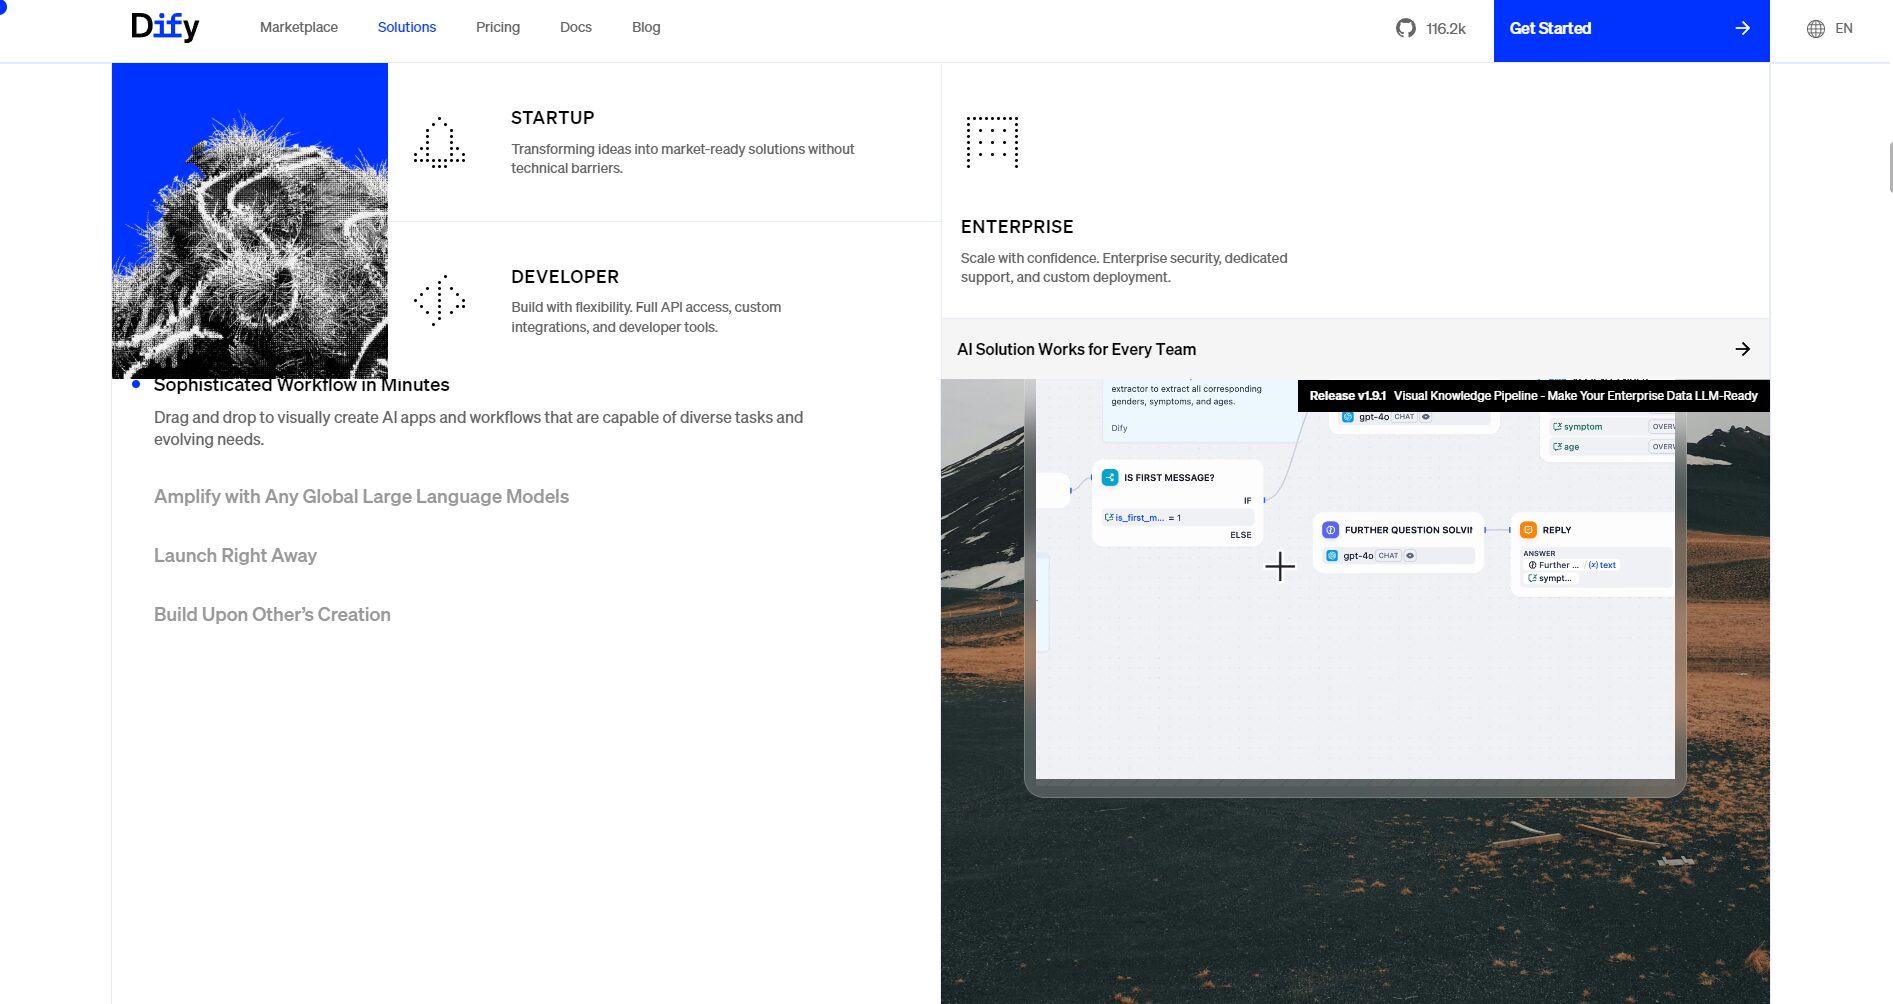Open the EN language selector
Viewport: 1893px width, 1004px height.
tap(1843, 28)
